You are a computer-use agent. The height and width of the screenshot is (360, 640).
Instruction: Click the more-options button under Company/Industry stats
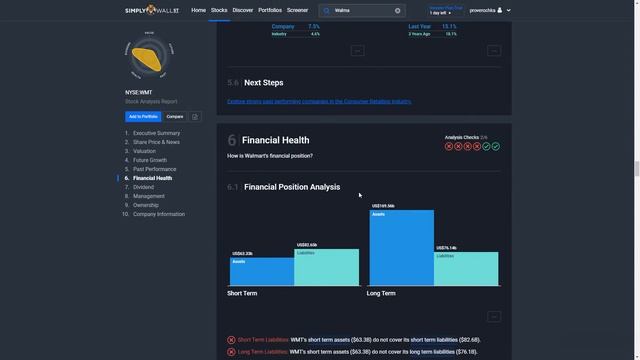point(358,51)
